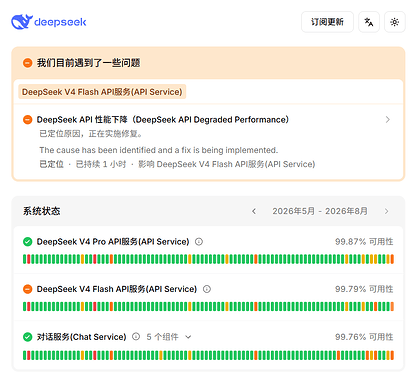Click the 99.87% 可用性 value
Image resolution: width=411 pixels, height=375 pixels.
pos(364,241)
